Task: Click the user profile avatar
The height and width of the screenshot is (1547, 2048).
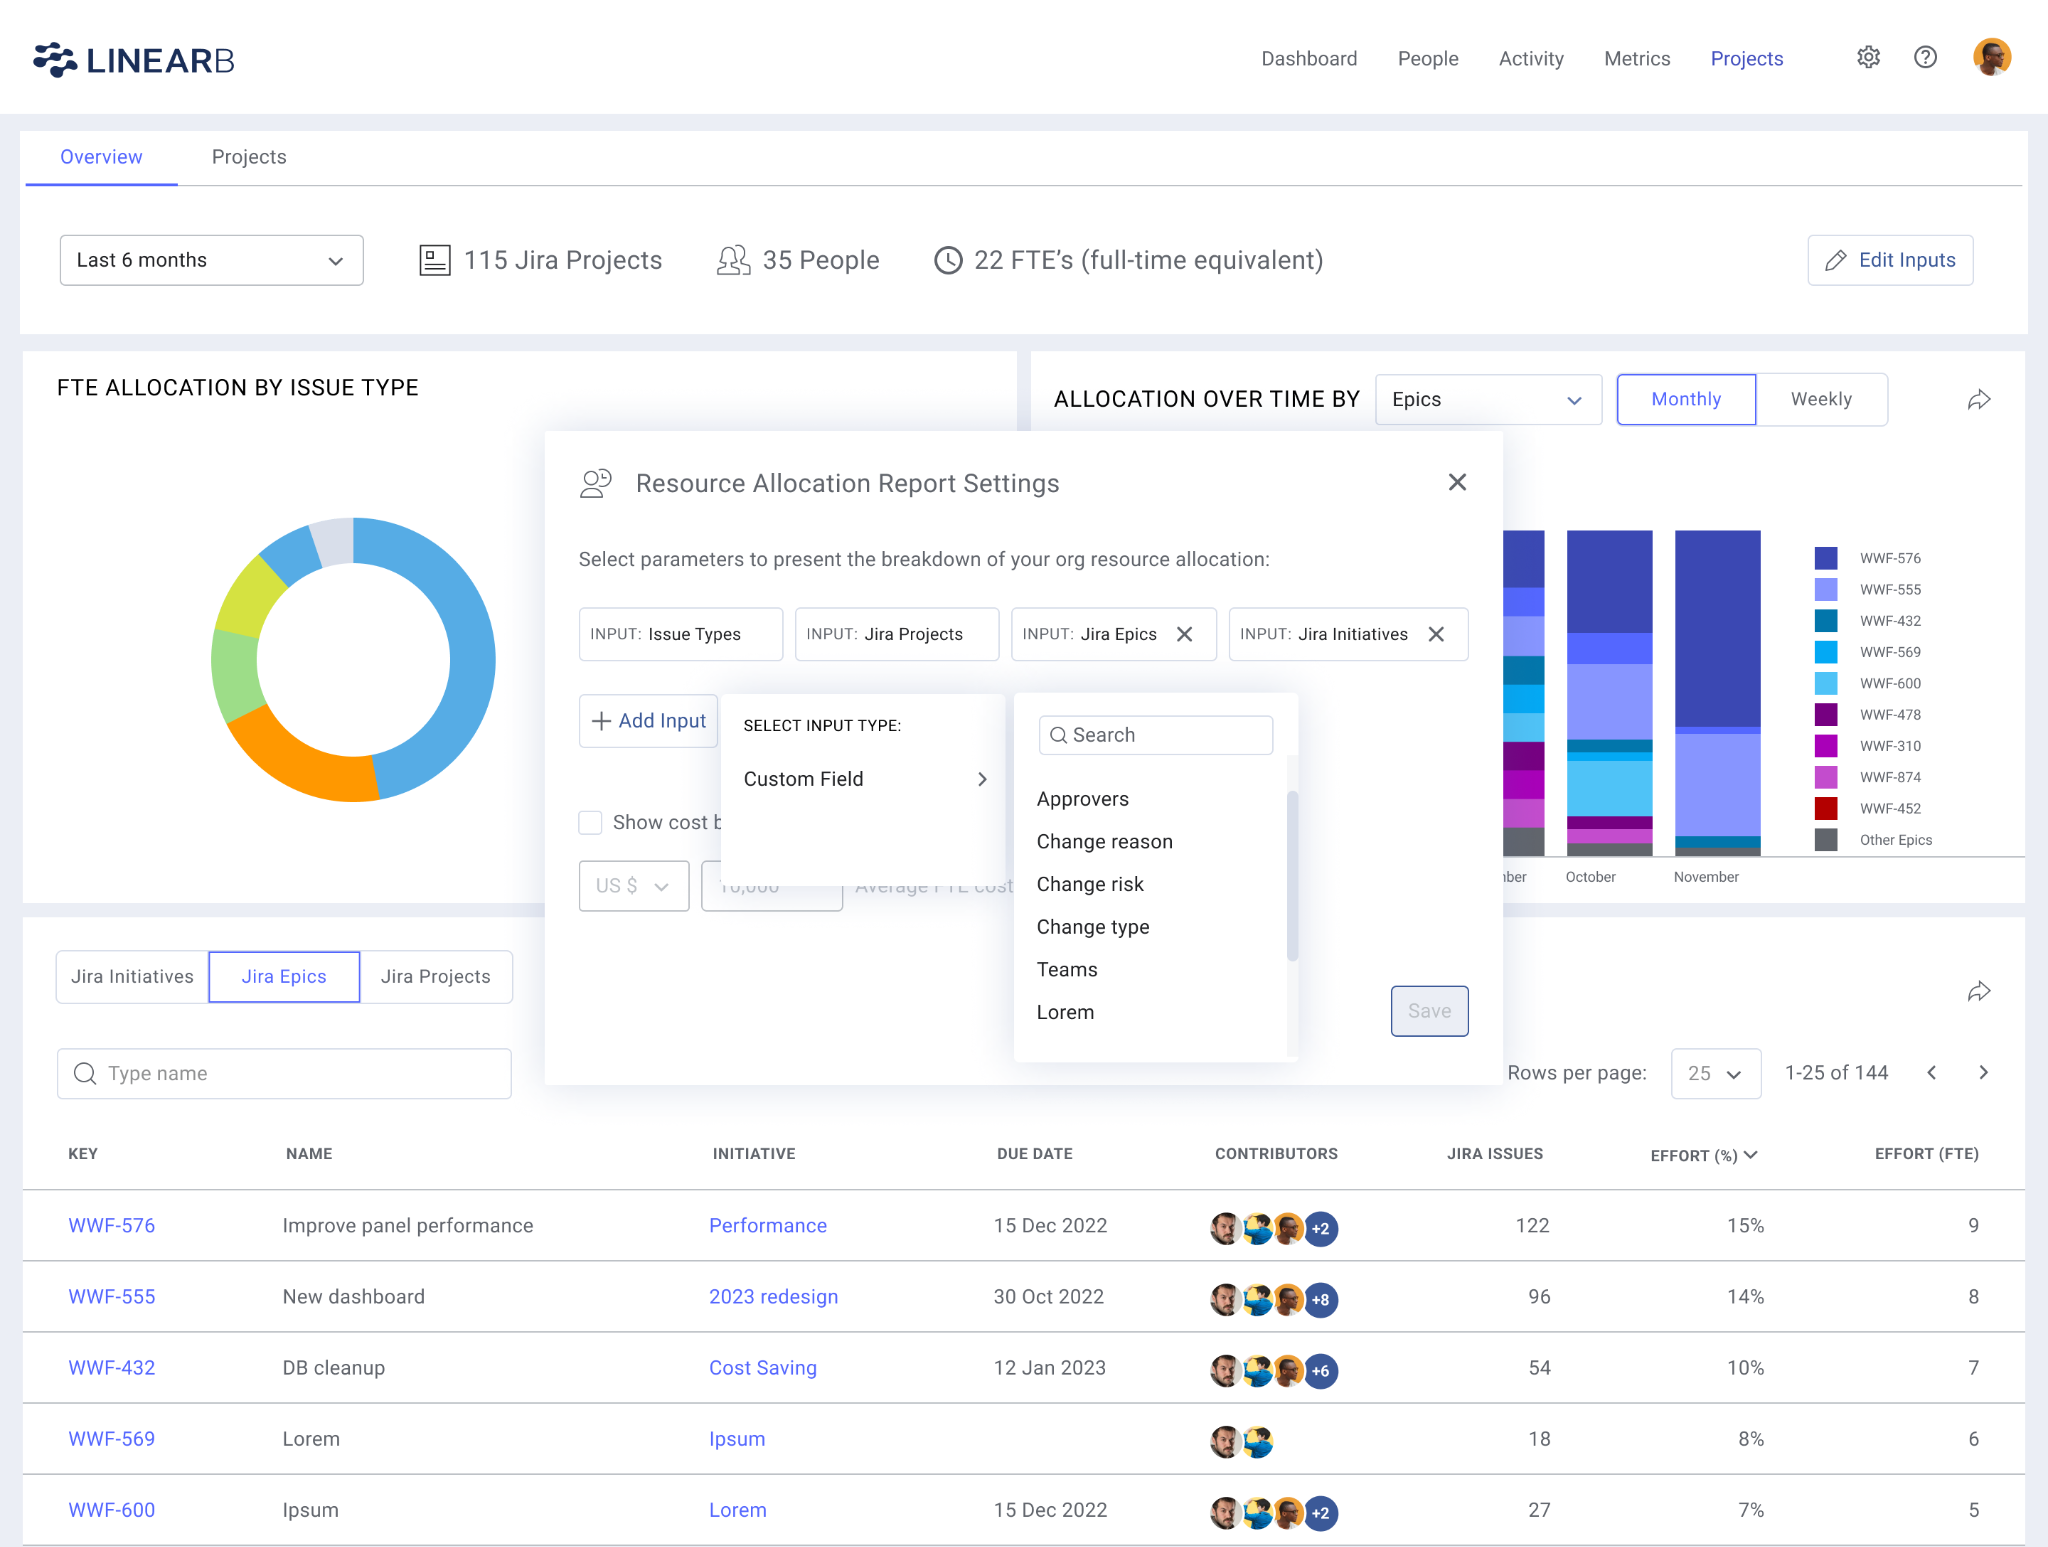Action: point(1992,57)
